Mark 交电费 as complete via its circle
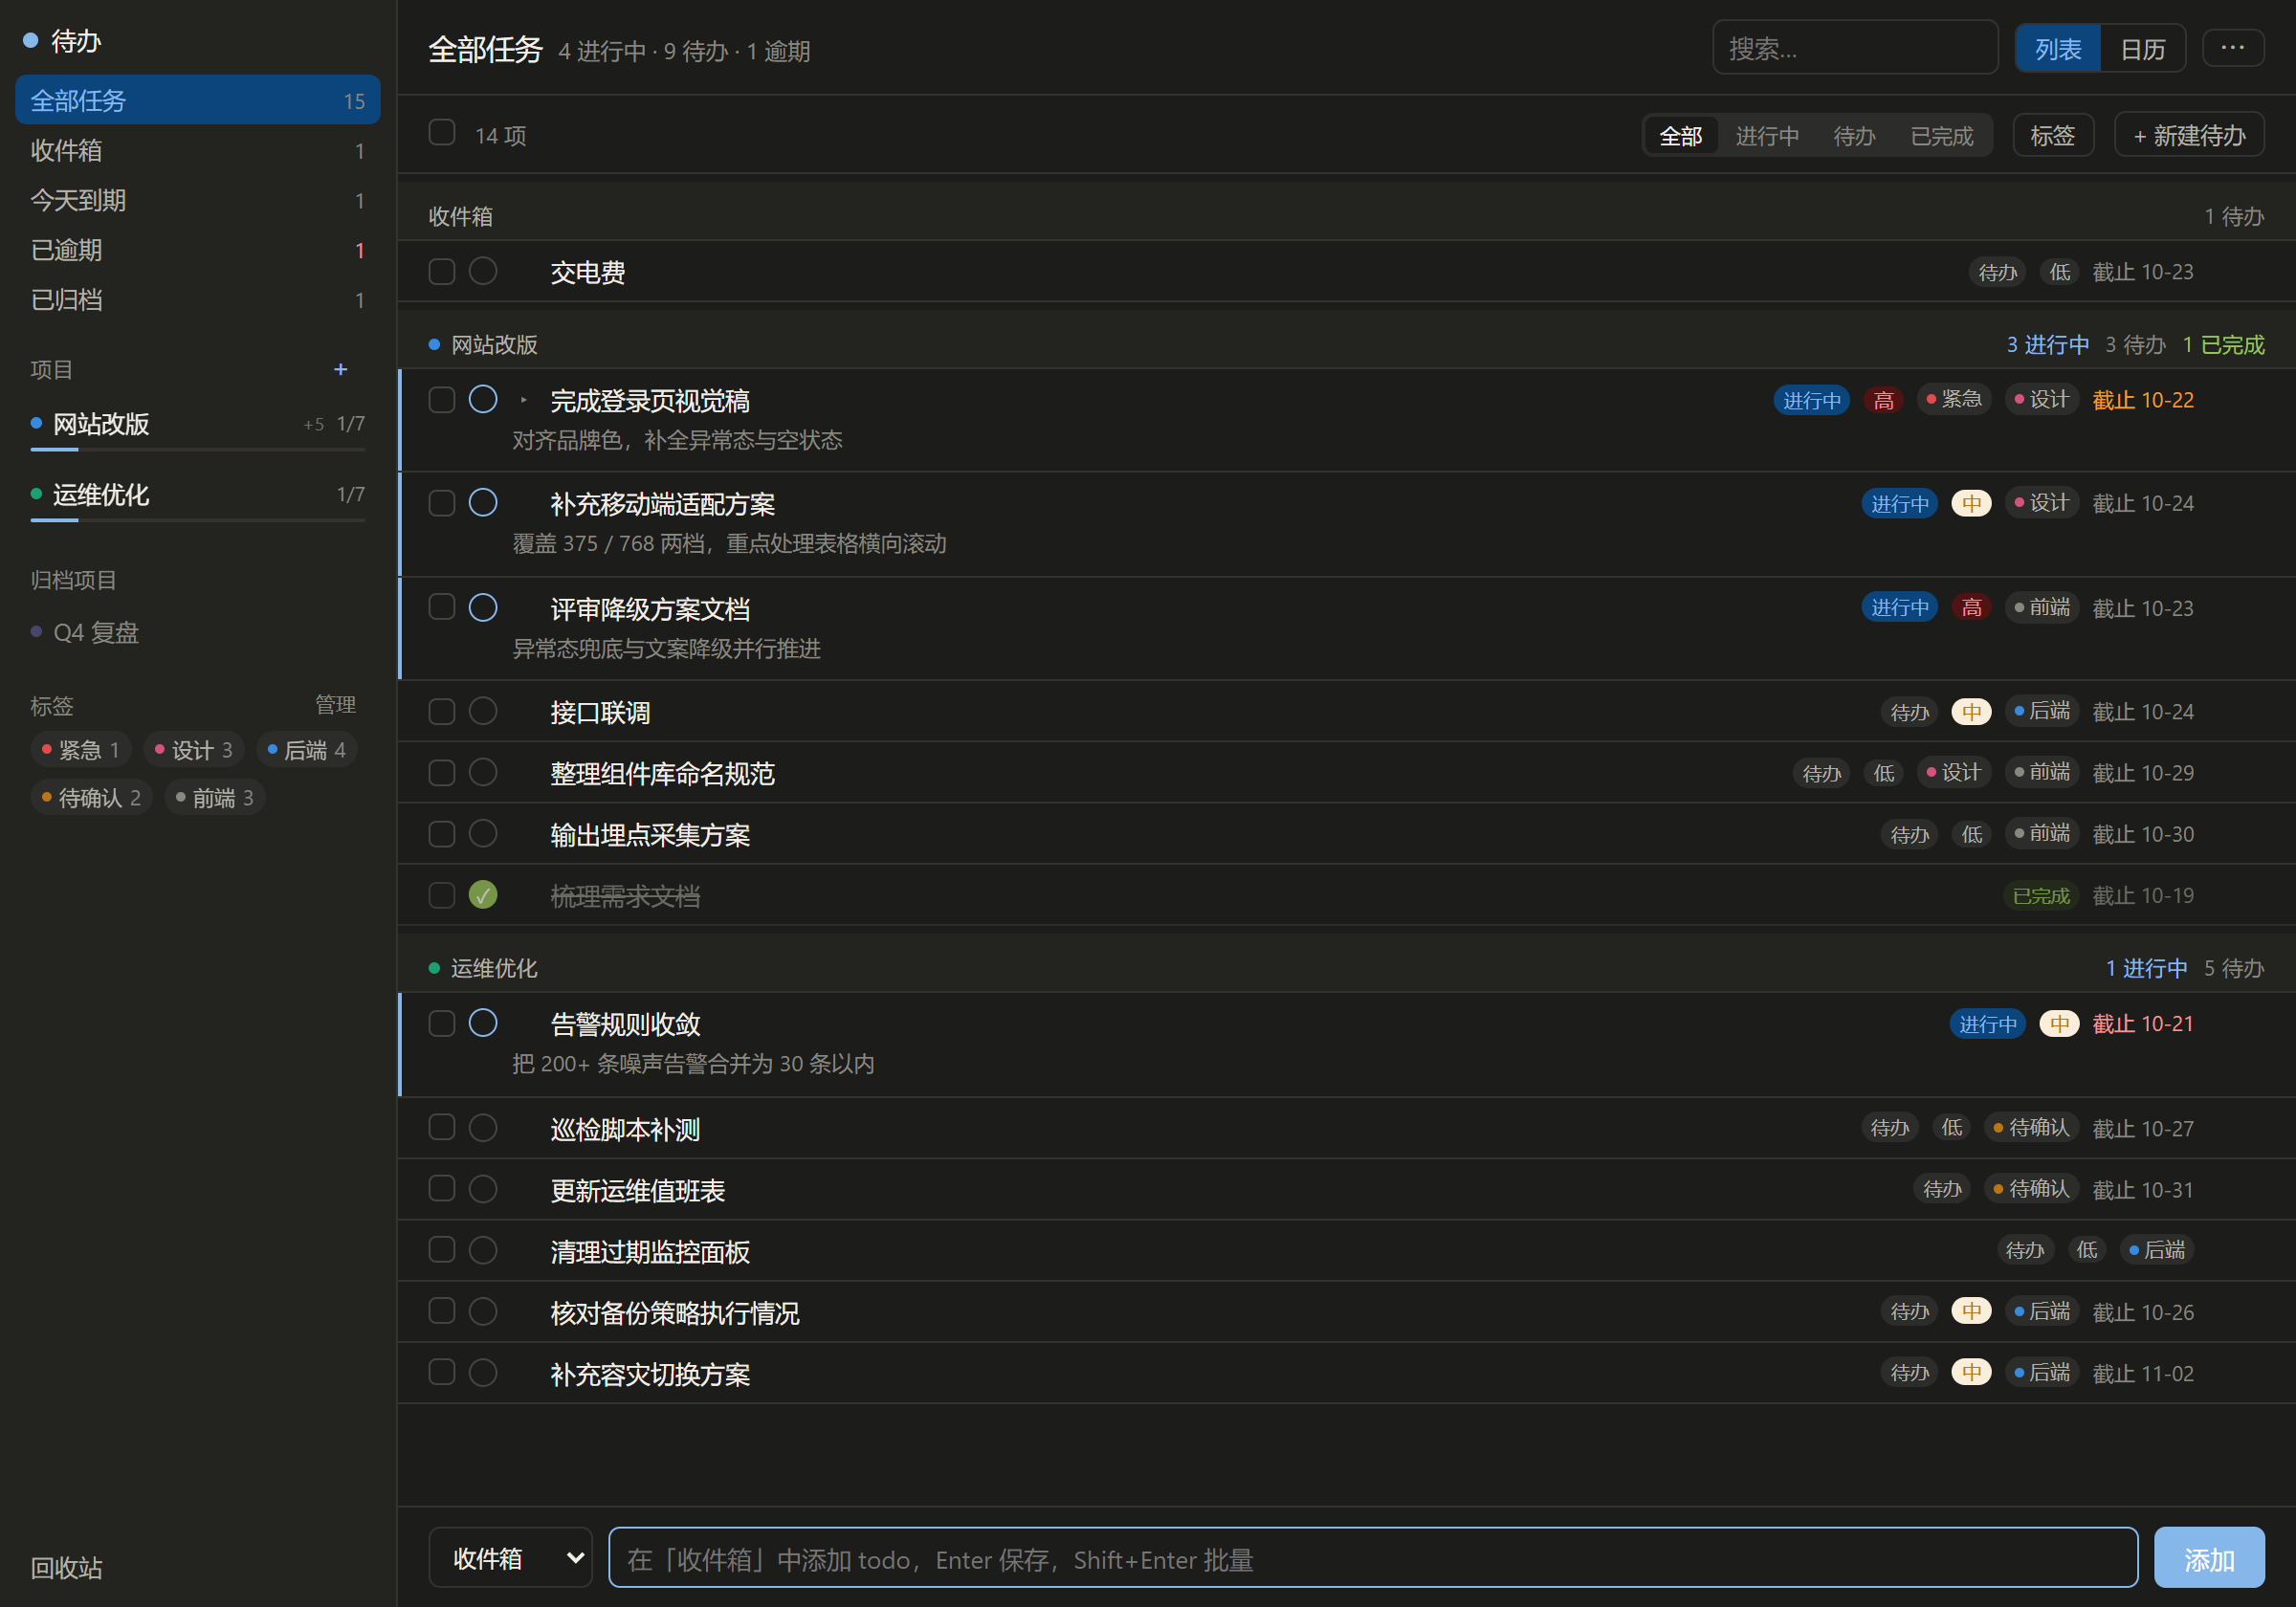The height and width of the screenshot is (1607, 2296). point(483,271)
